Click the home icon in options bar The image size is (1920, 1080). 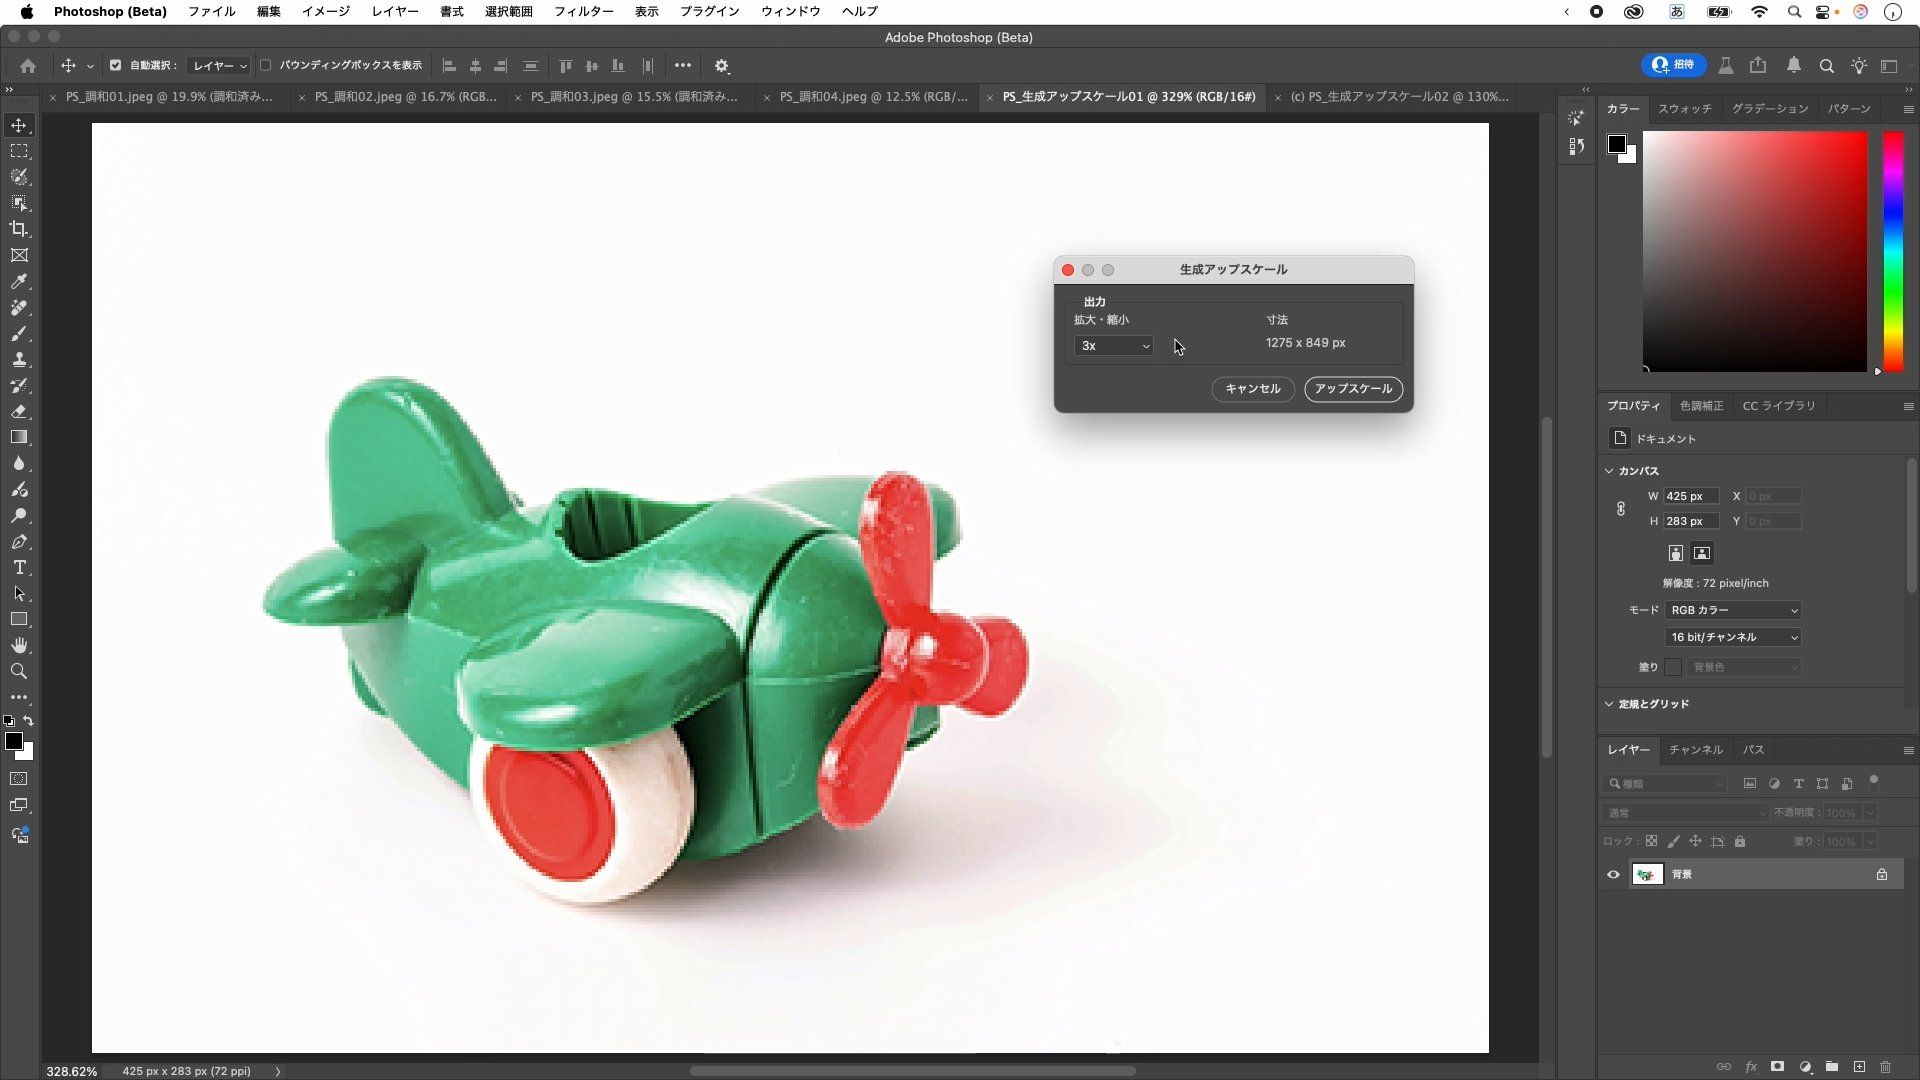(28, 66)
